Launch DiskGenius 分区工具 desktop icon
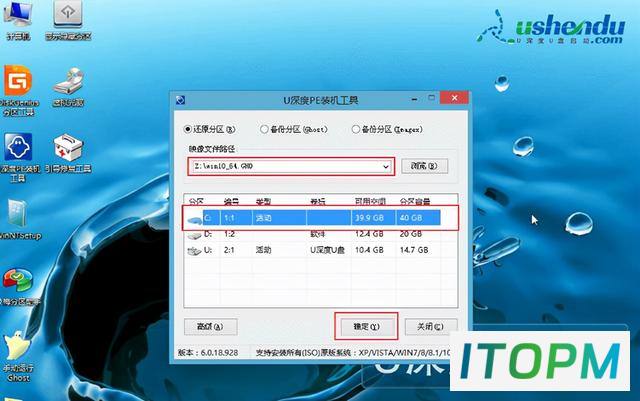Viewport: 640px width, 401px height. click(x=18, y=90)
